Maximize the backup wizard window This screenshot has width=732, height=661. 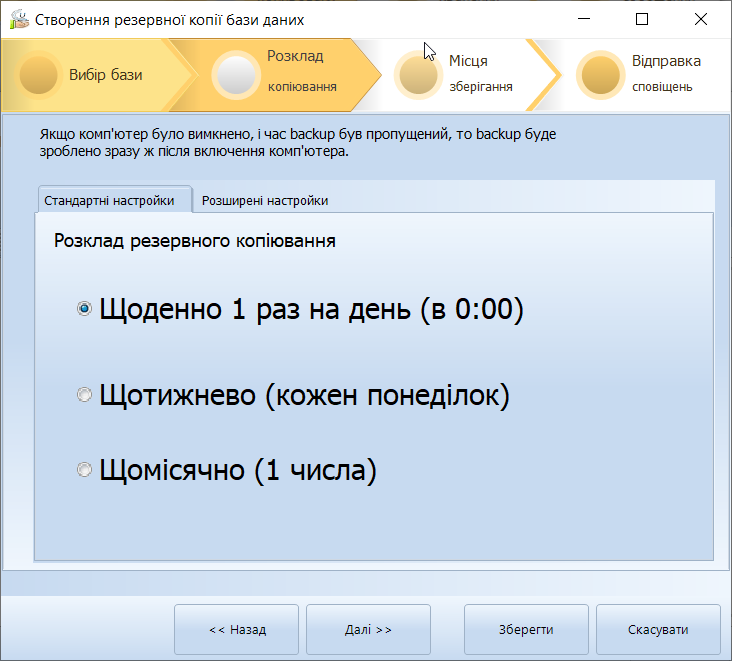pos(642,19)
